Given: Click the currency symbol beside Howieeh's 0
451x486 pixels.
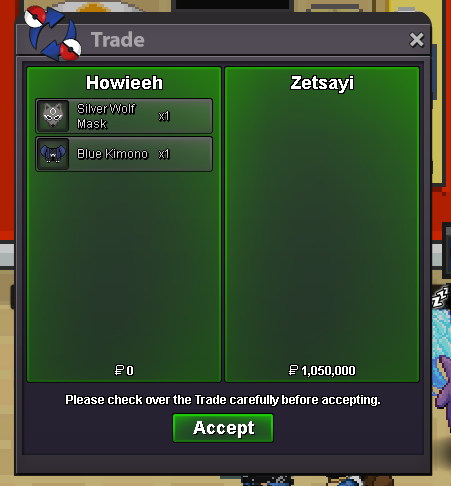Looking at the screenshot, I should [x=119, y=370].
